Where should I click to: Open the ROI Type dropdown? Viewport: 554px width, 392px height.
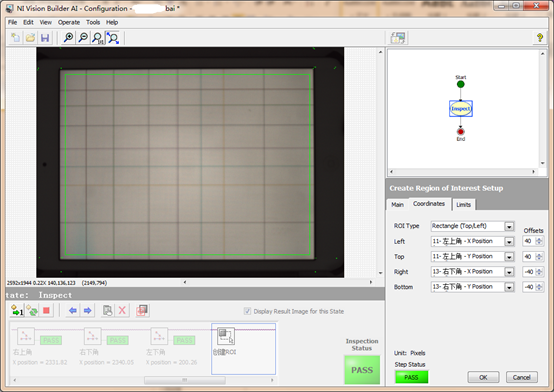tap(509, 226)
